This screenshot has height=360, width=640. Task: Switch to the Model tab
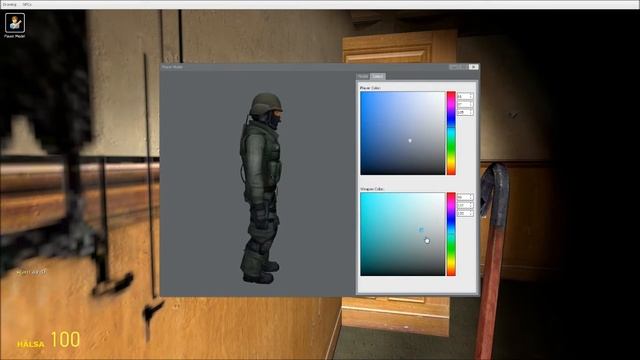point(363,76)
